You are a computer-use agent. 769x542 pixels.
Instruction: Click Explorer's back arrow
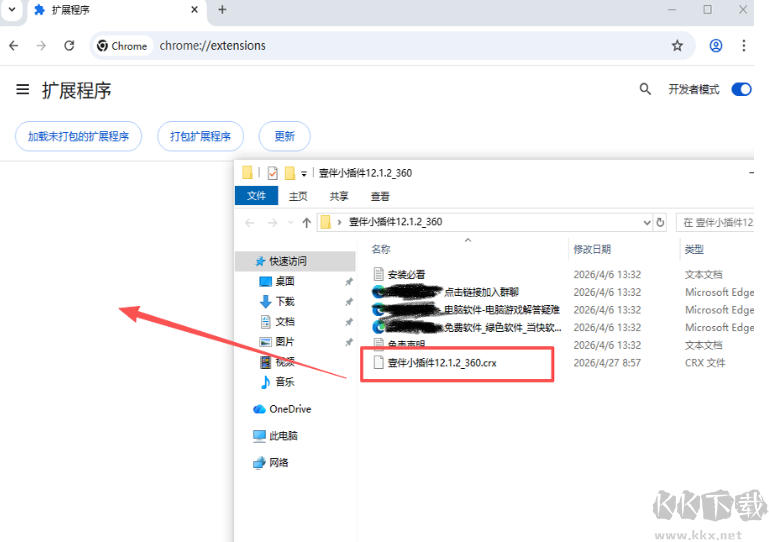(250, 223)
